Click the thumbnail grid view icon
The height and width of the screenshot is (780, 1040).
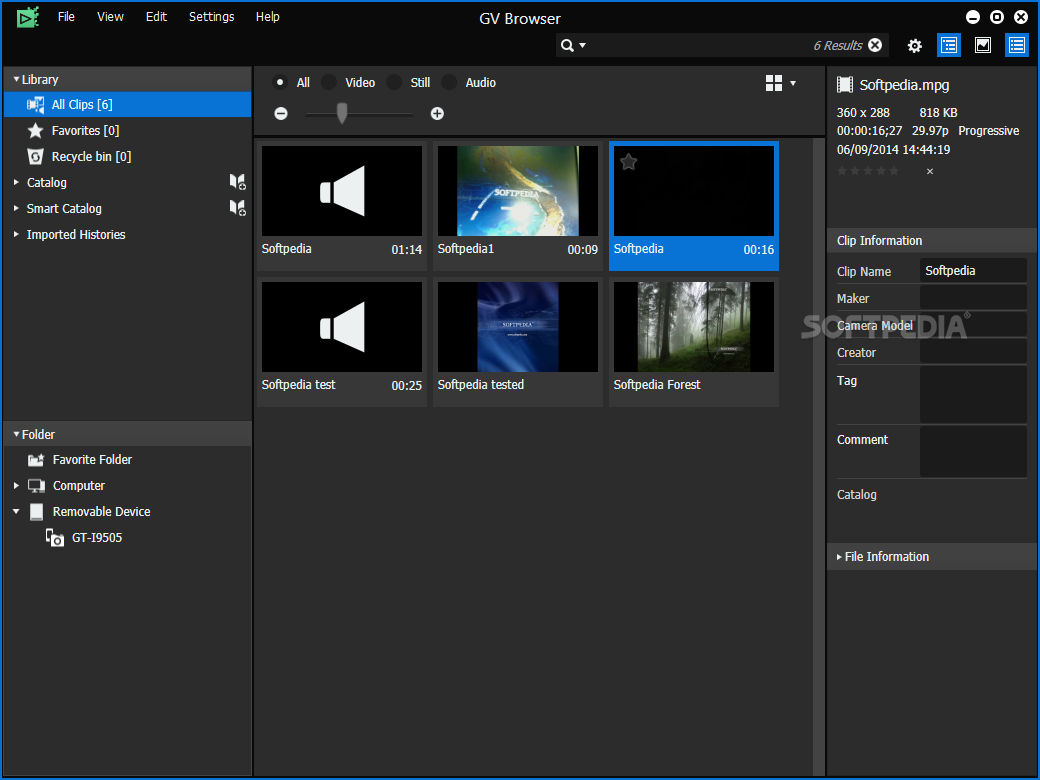point(773,83)
